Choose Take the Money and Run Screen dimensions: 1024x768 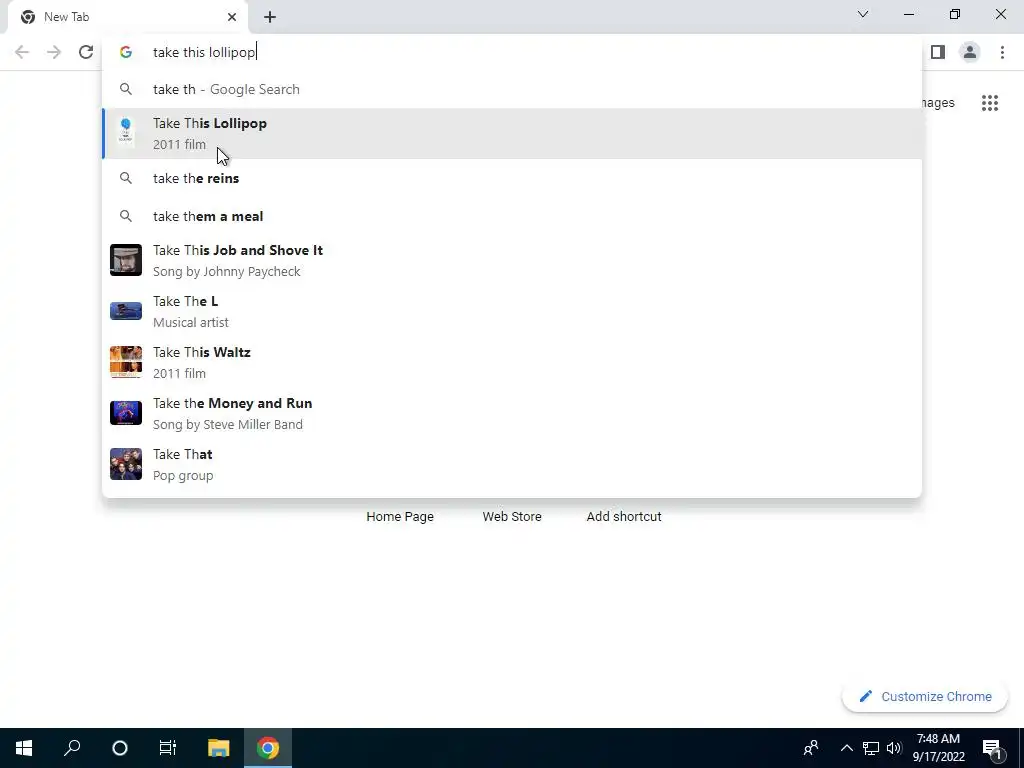pos(512,413)
